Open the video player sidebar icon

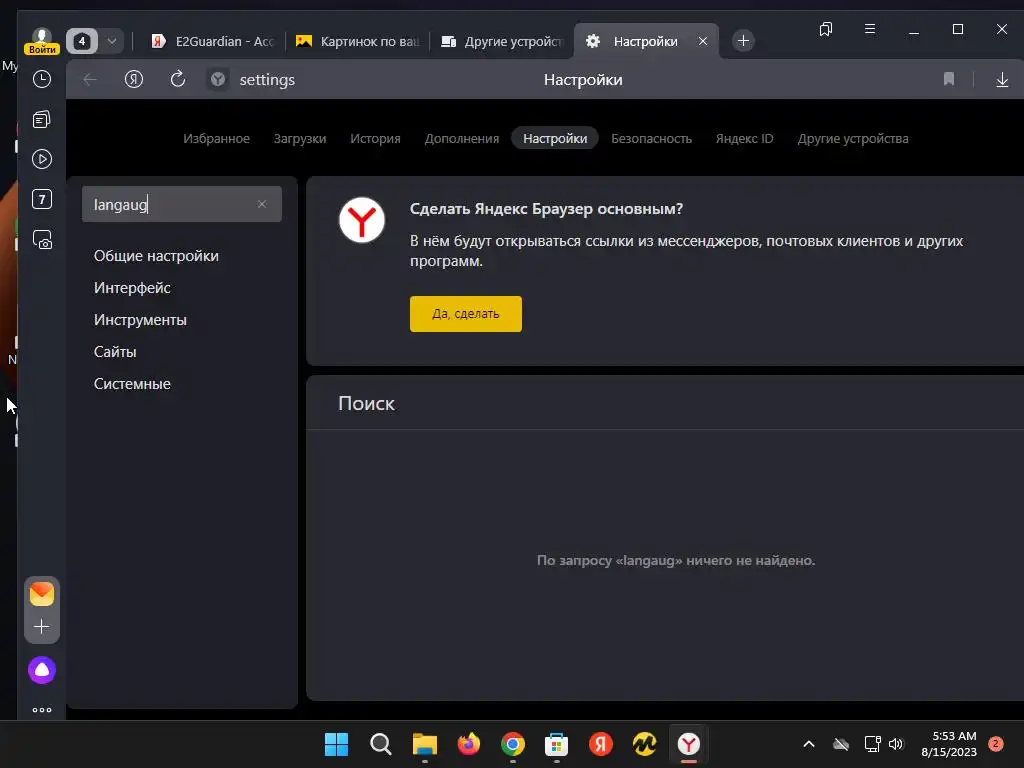[x=42, y=159]
